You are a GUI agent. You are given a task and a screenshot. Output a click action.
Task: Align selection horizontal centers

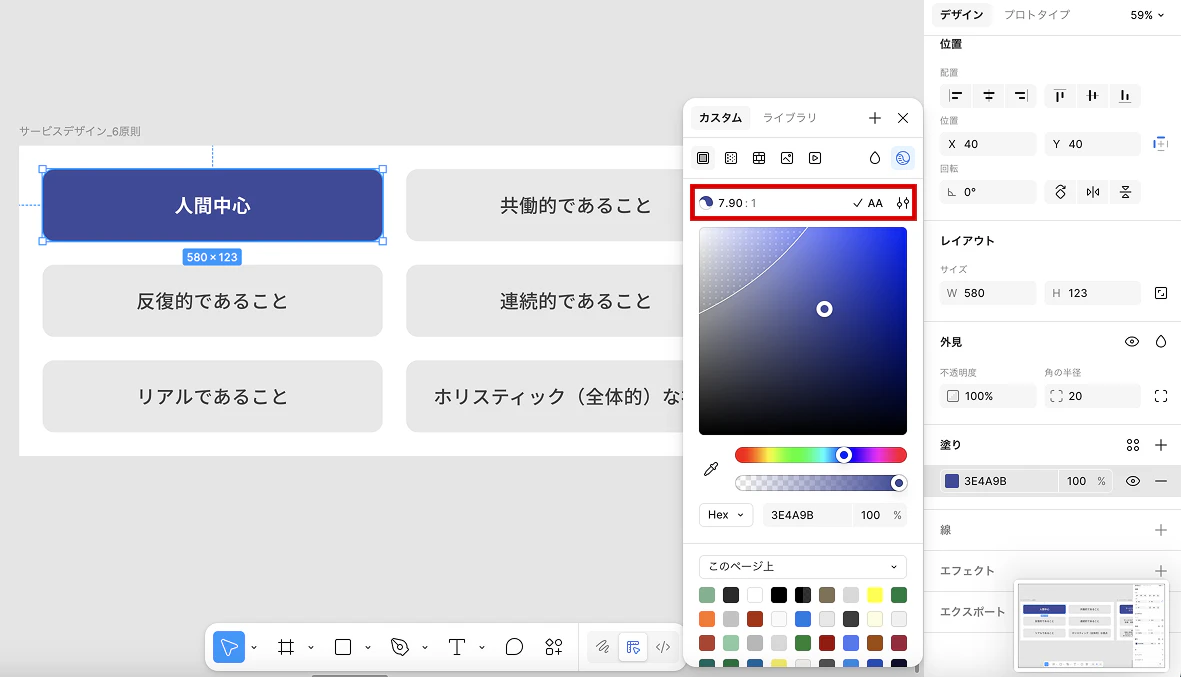[x=989, y=96]
